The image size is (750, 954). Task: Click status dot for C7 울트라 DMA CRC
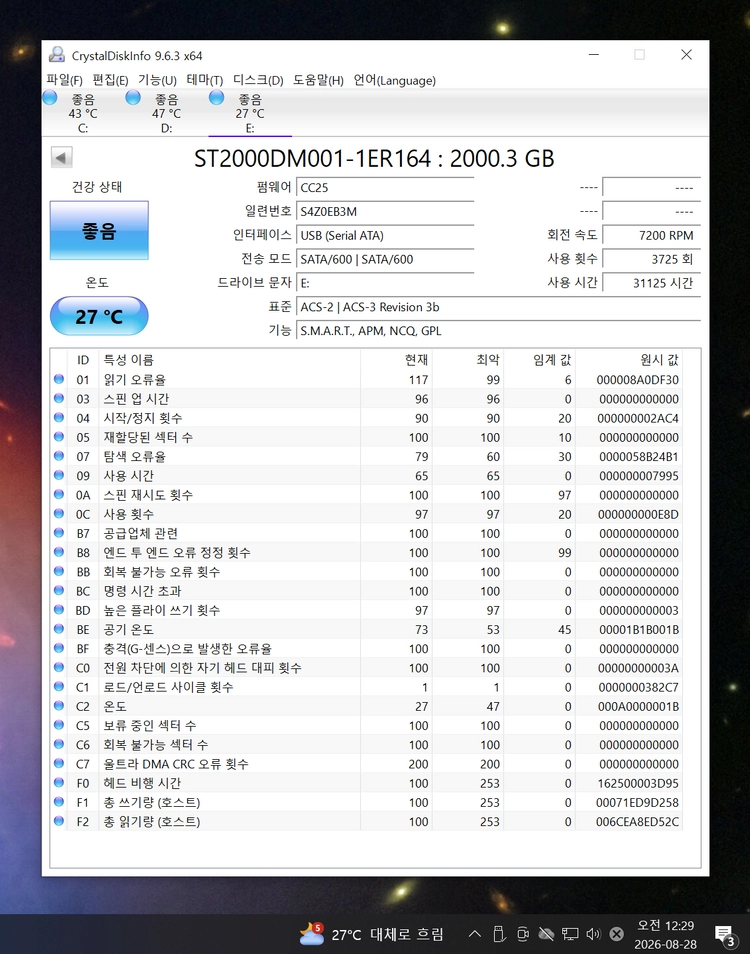pos(59,764)
